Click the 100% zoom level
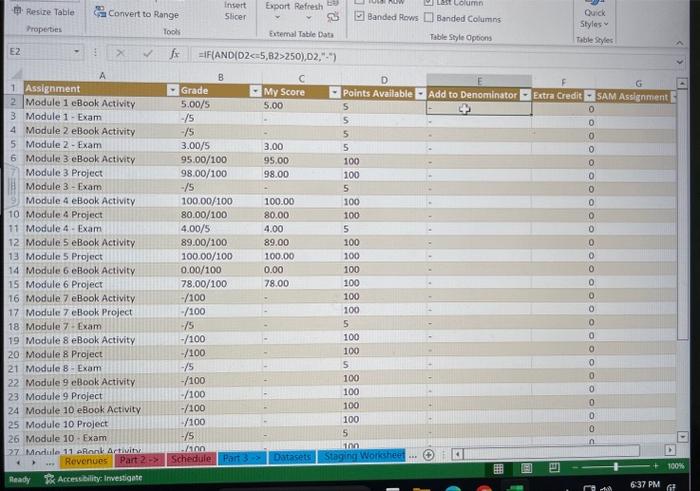 [675, 466]
